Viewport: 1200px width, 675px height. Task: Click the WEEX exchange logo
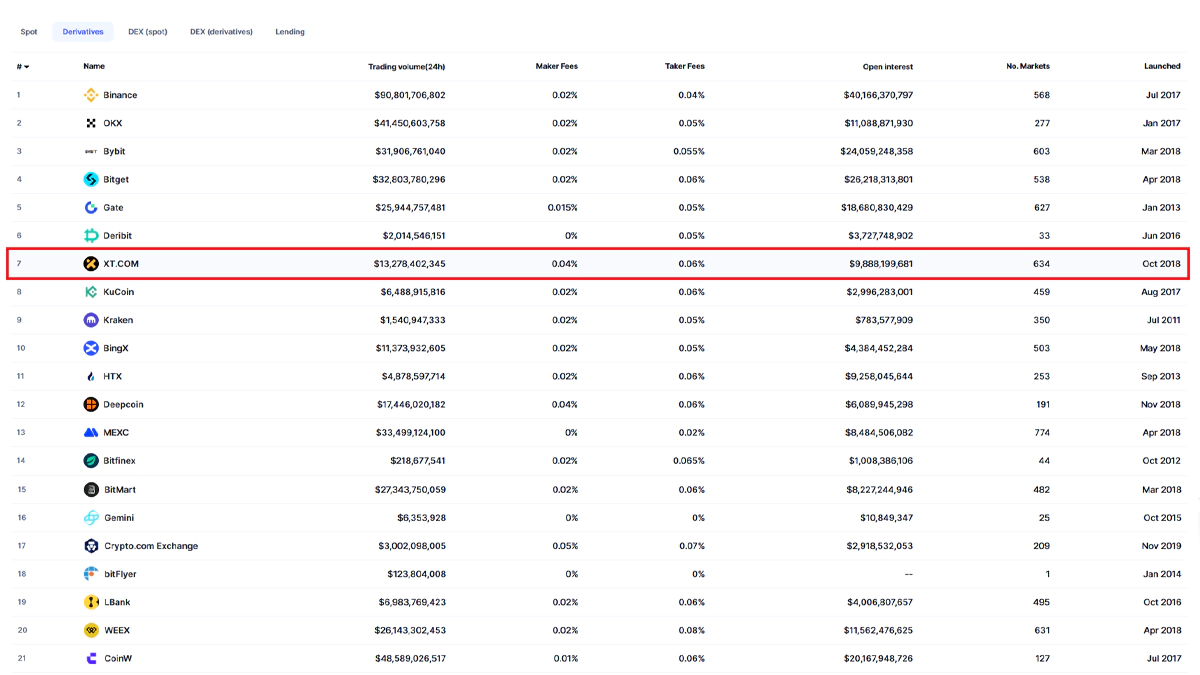click(x=91, y=630)
